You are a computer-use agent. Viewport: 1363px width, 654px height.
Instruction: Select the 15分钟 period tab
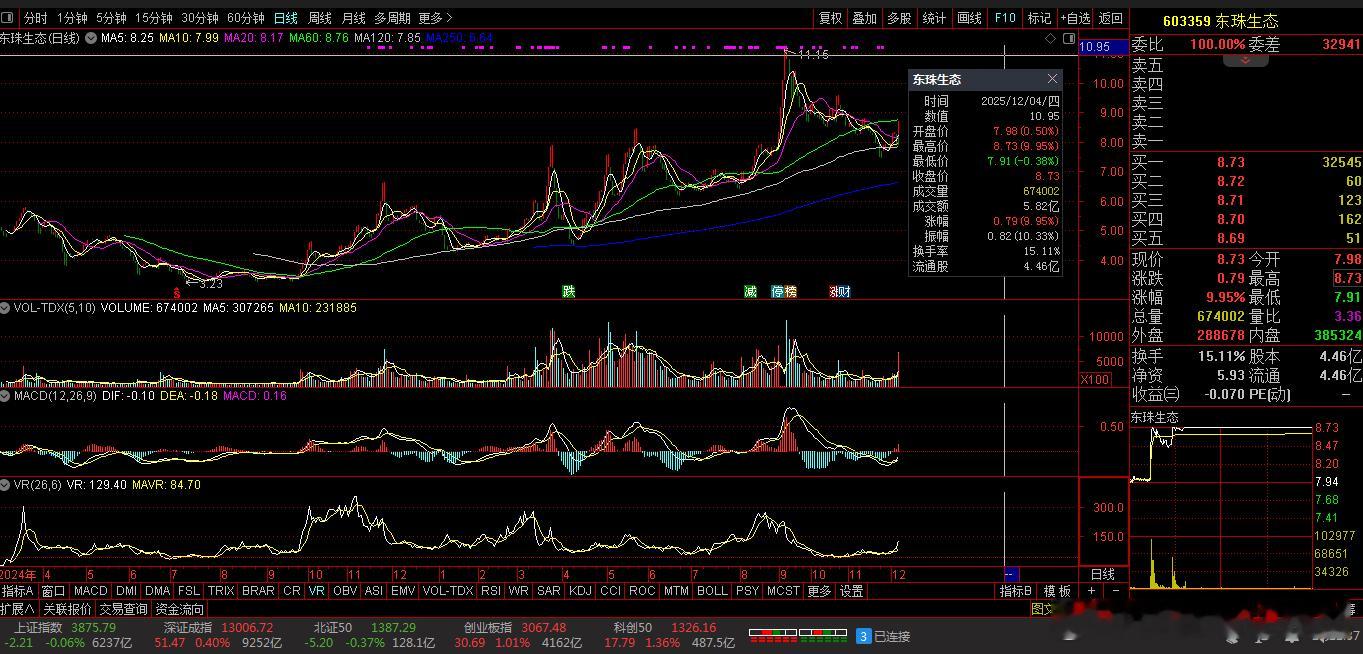153,18
